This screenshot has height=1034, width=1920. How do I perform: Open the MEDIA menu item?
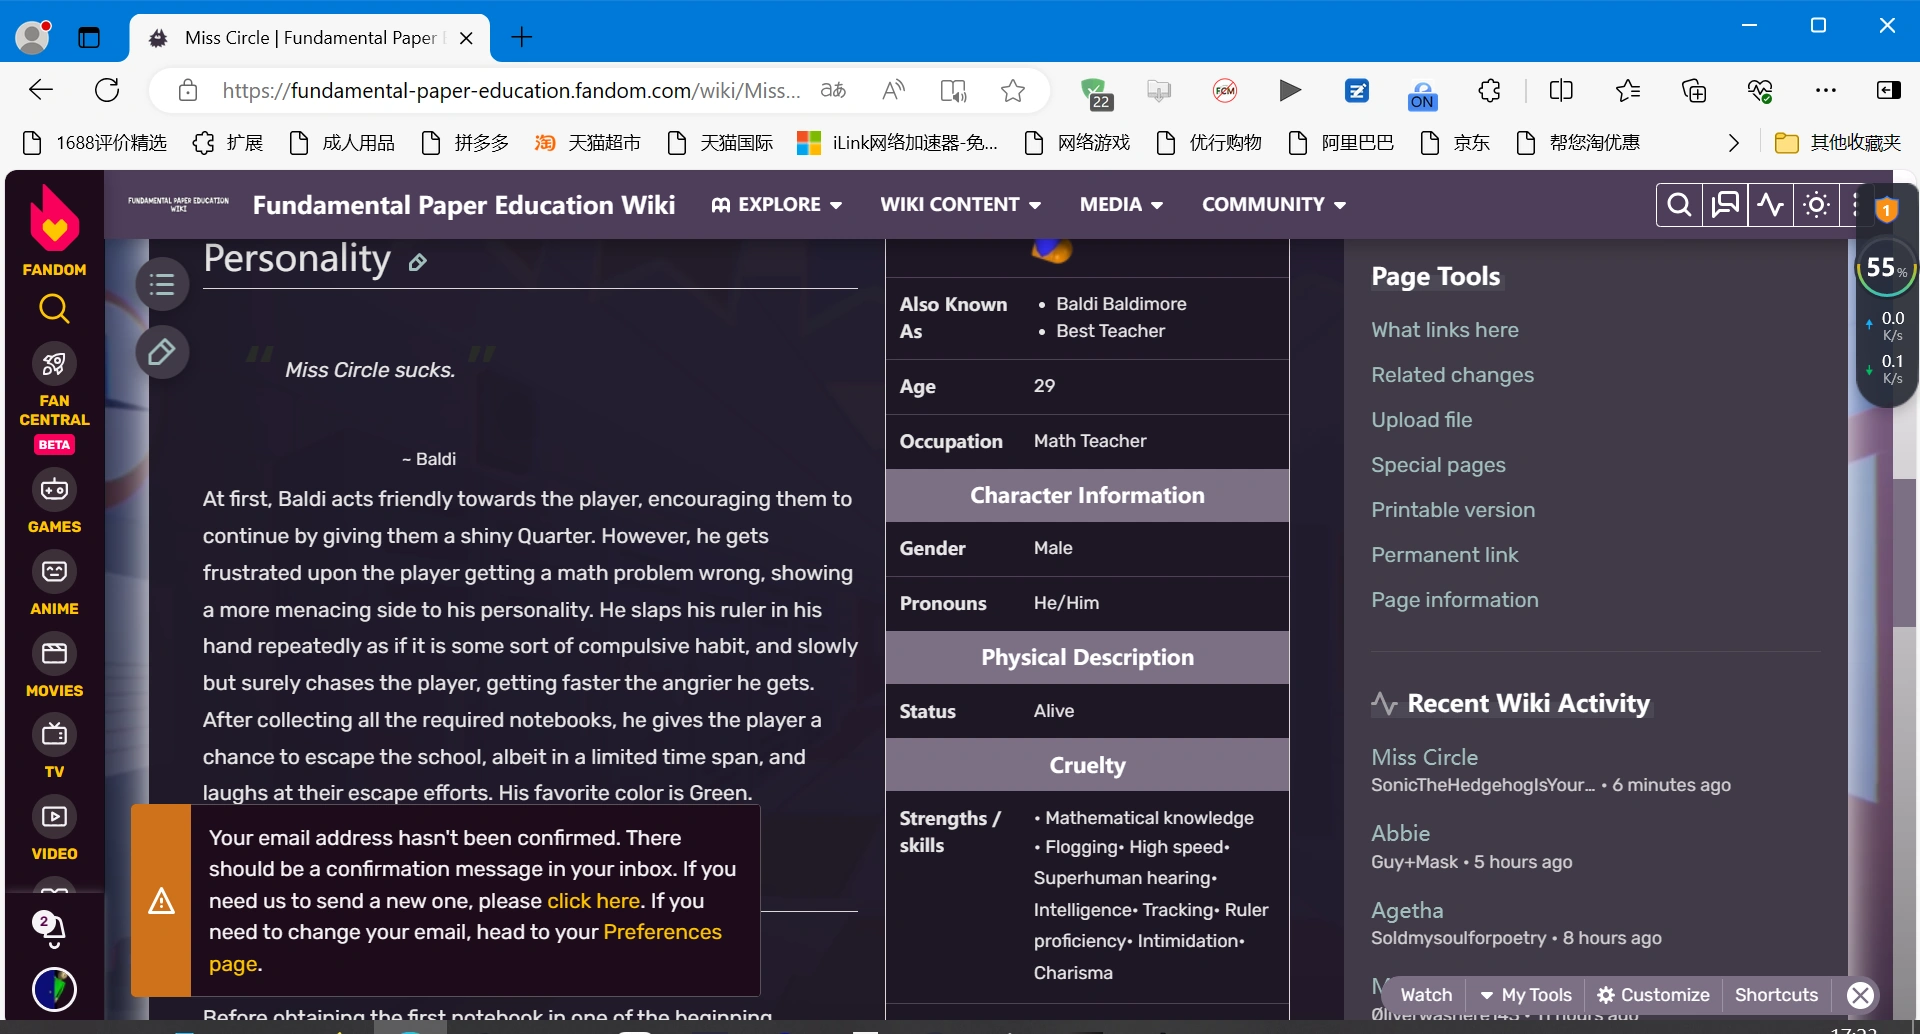click(1120, 204)
